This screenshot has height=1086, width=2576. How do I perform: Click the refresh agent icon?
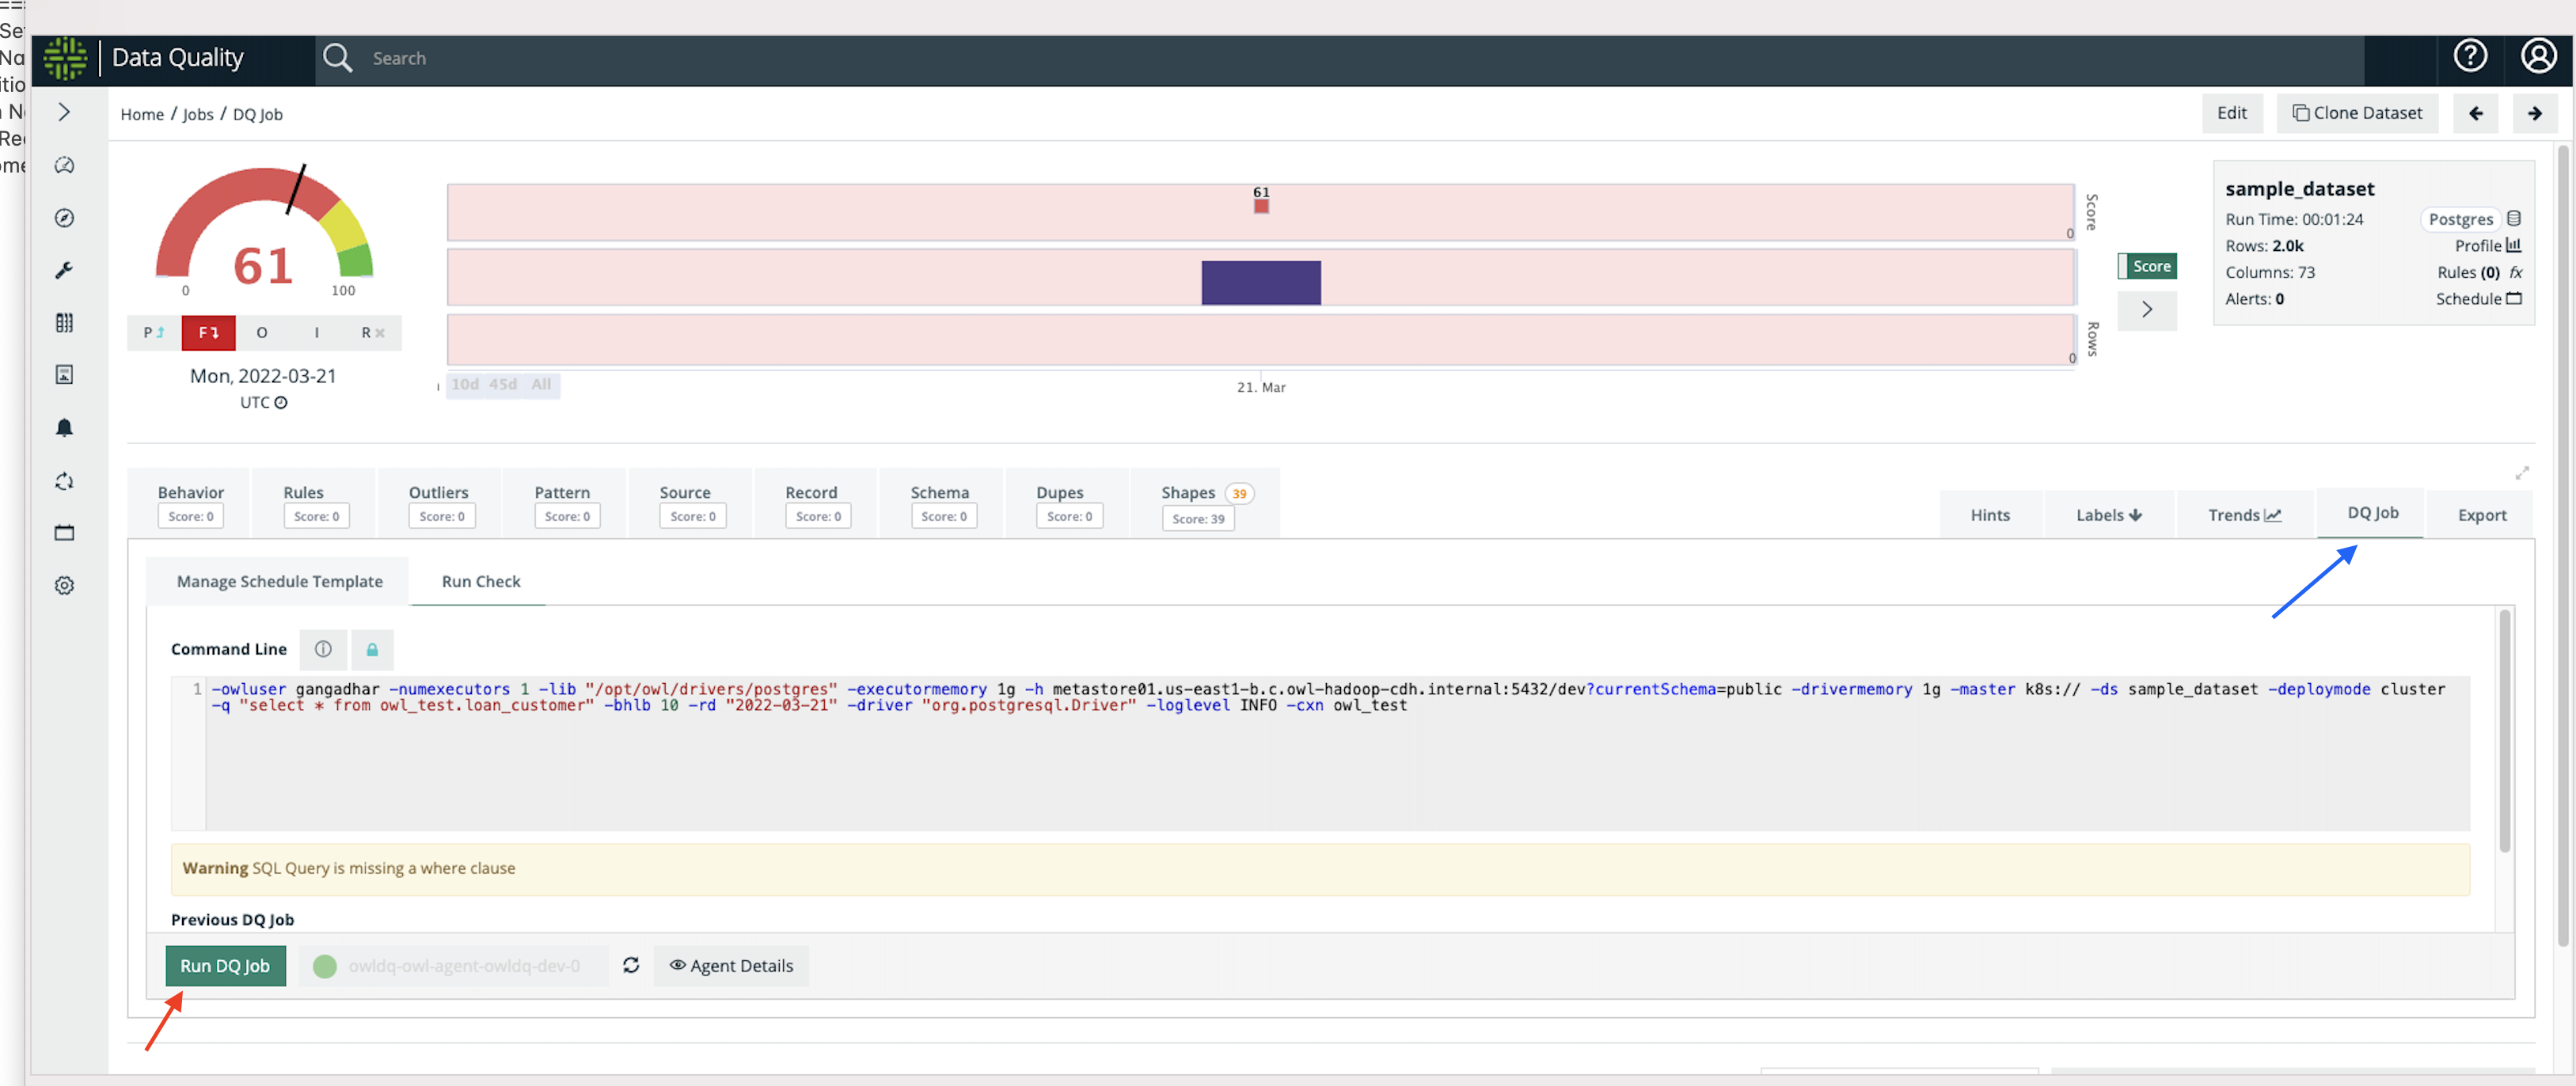point(630,965)
